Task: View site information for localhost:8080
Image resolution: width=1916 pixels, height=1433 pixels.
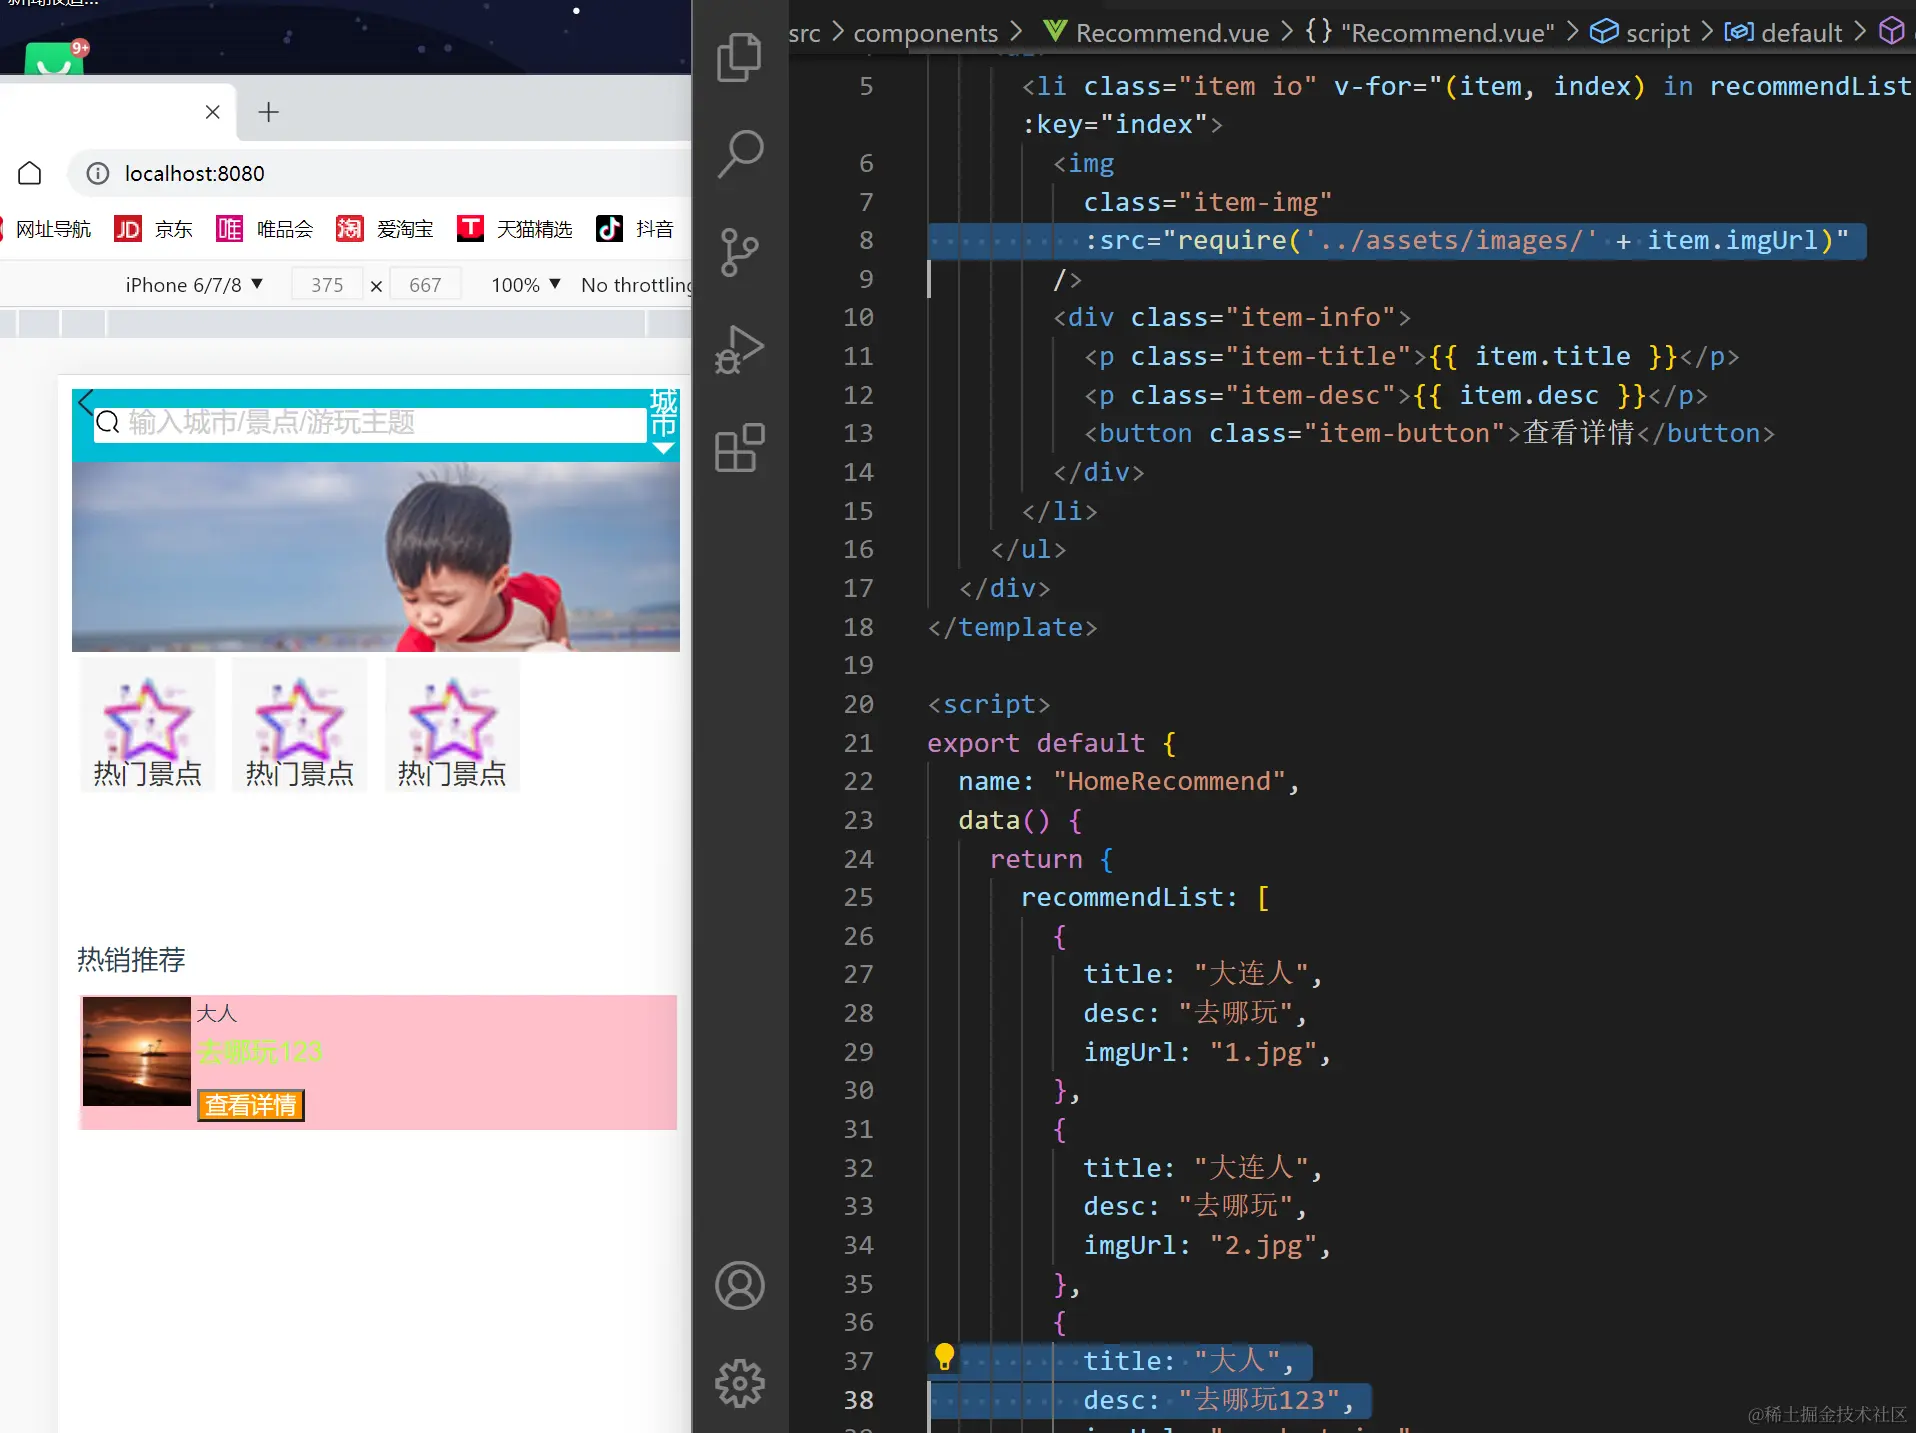Action: 98,173
